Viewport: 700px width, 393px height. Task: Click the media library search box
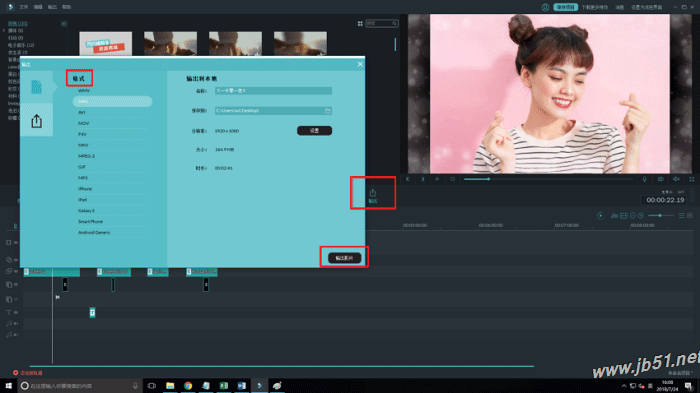point(382,23)
